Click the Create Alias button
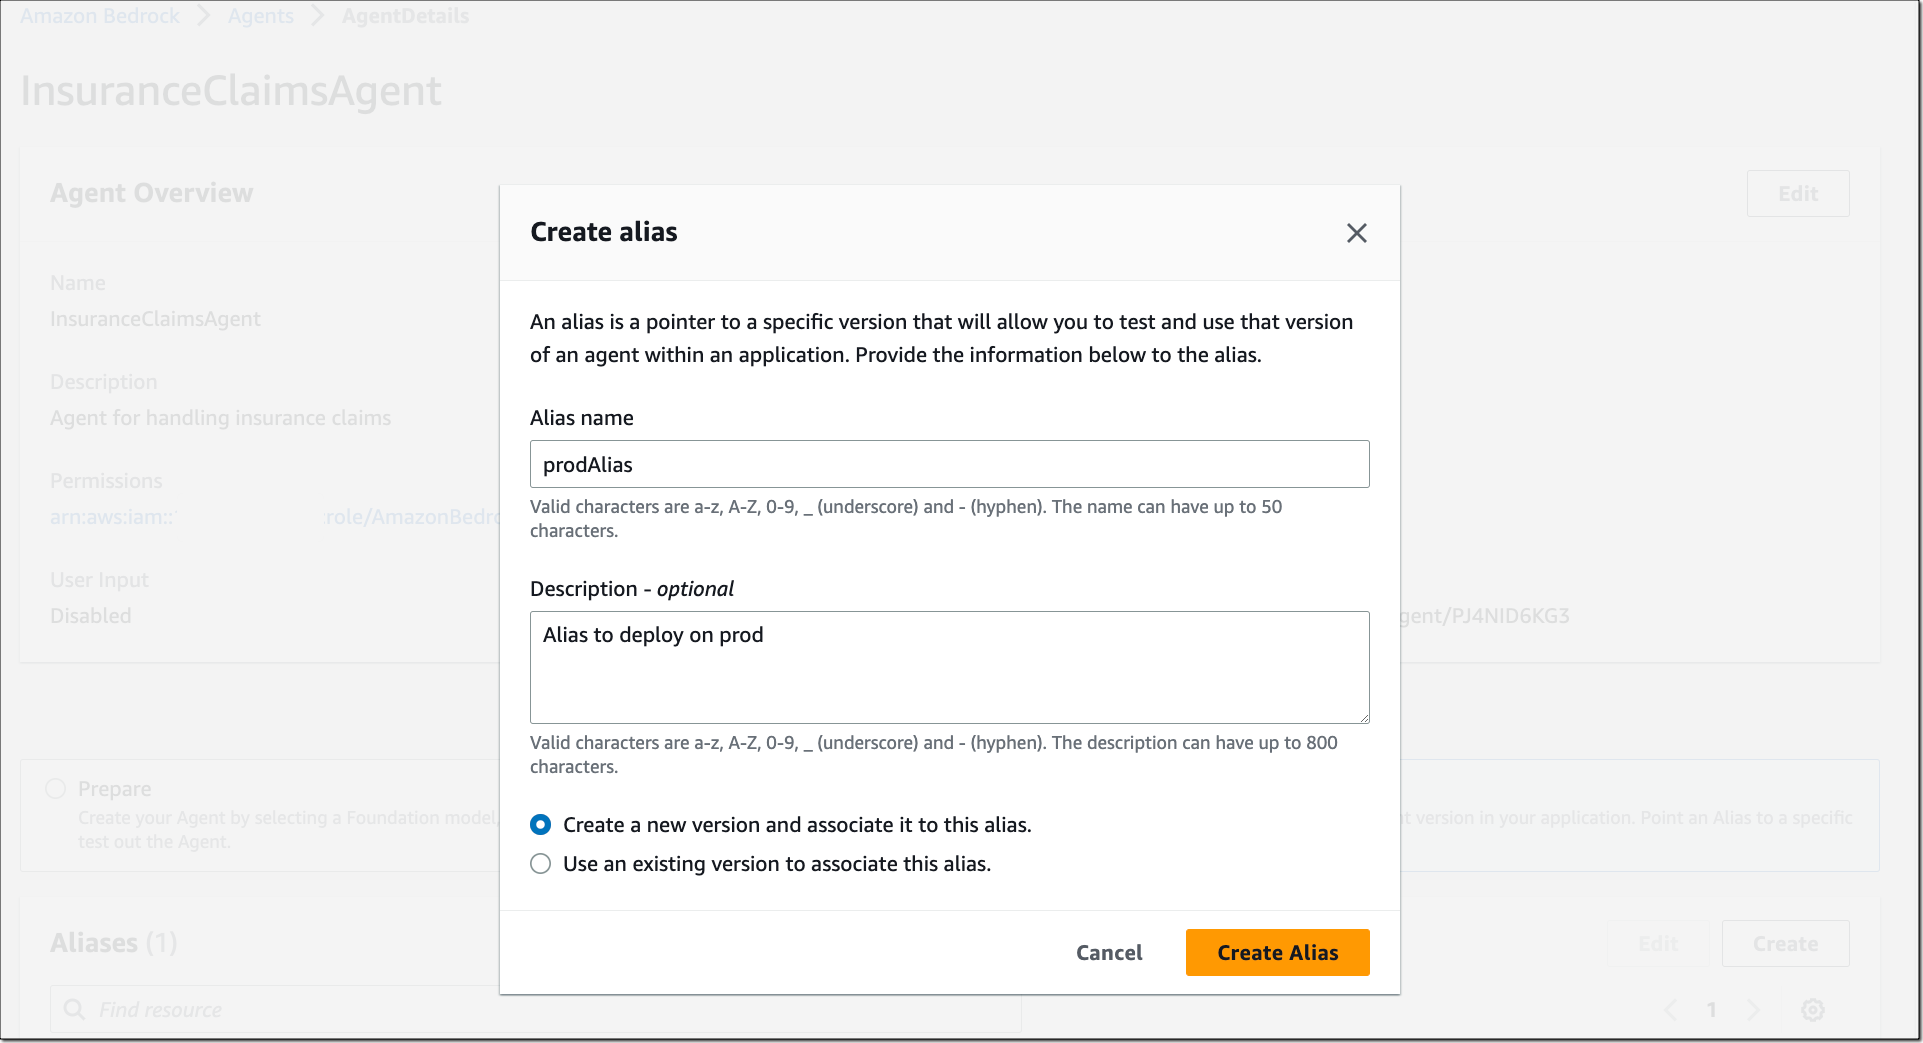The height and width of the screenshot is (1043, 1923). pos(1277,952)
